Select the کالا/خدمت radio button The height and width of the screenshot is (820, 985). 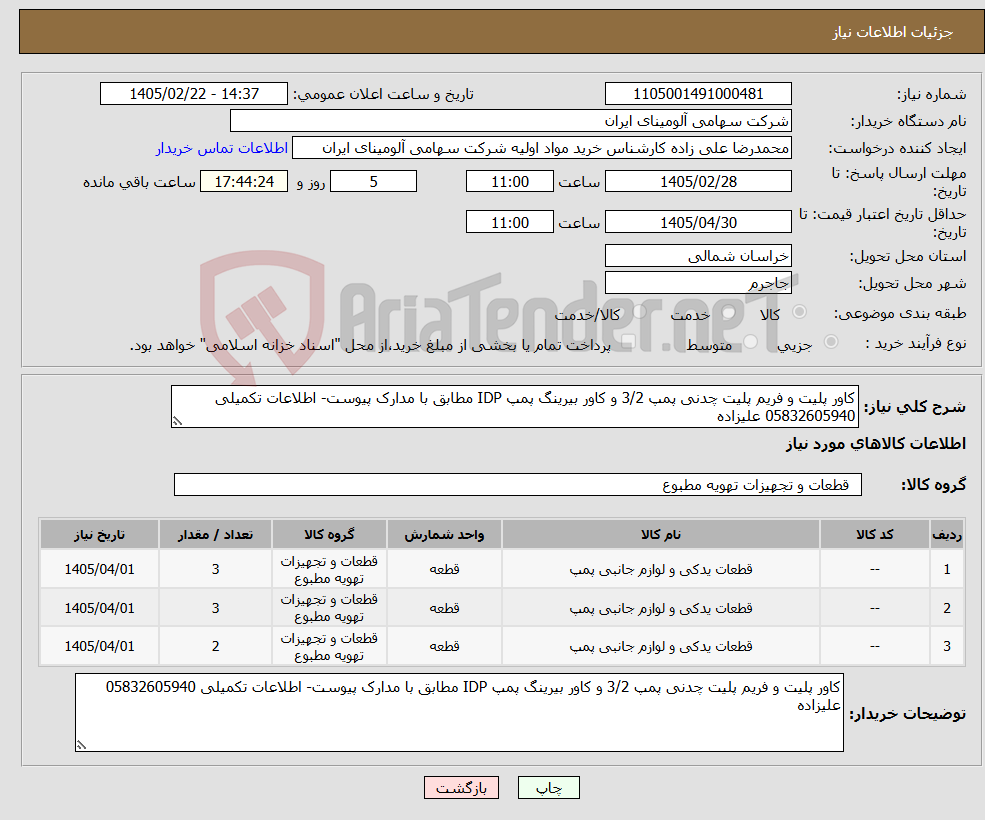pos(639,312)
